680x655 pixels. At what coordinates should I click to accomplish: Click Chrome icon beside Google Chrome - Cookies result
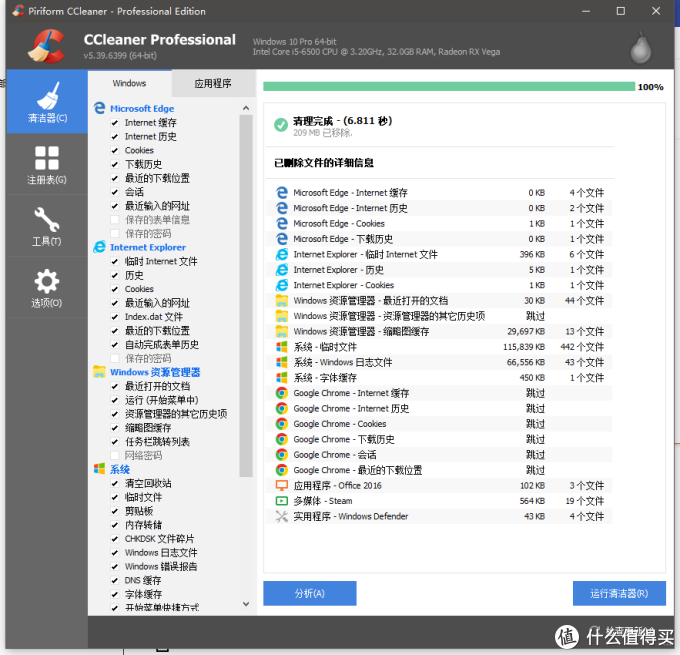click(x=282, y=424)
